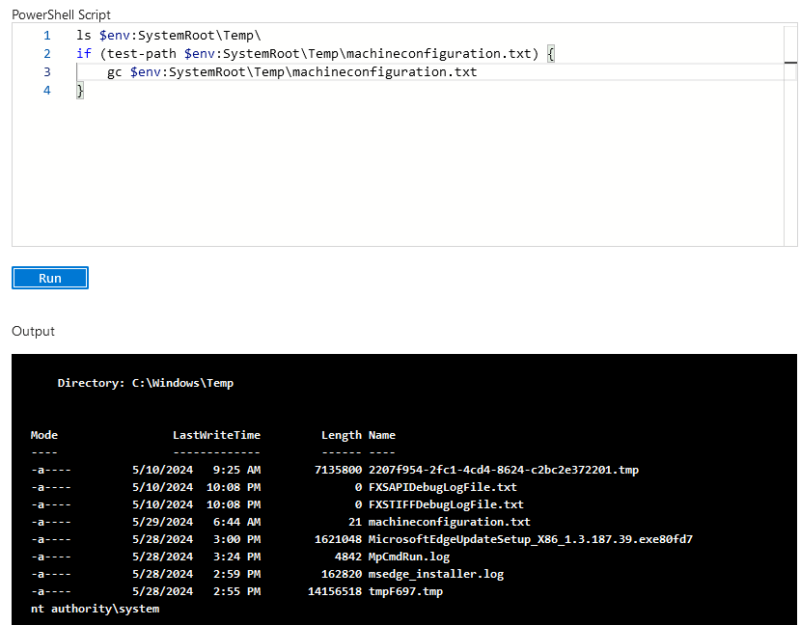Viewport: 800px width, 625px height.
Task: Click the 'LastWriteTime' column header
Action: pyautogui.click(x=216, y=435)
